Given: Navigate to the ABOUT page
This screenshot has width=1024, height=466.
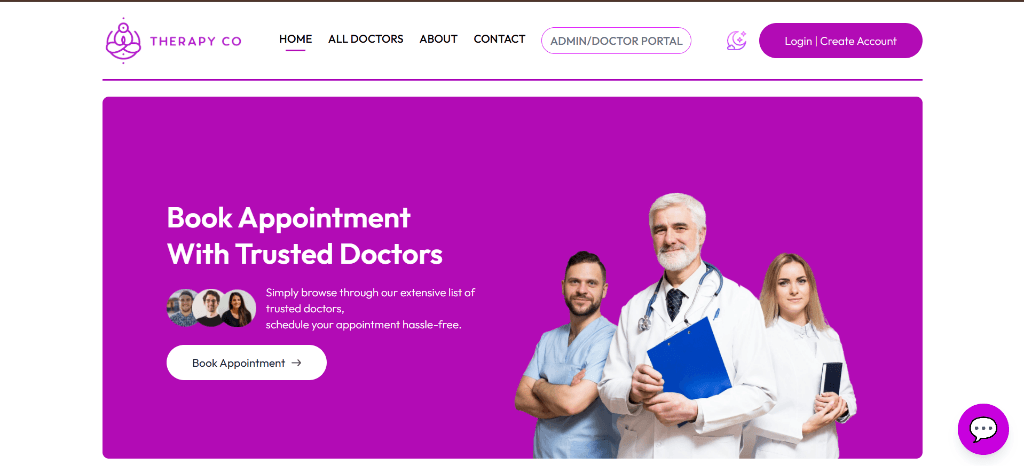Looking at the screenshot, I should click(x=438, y=39).
